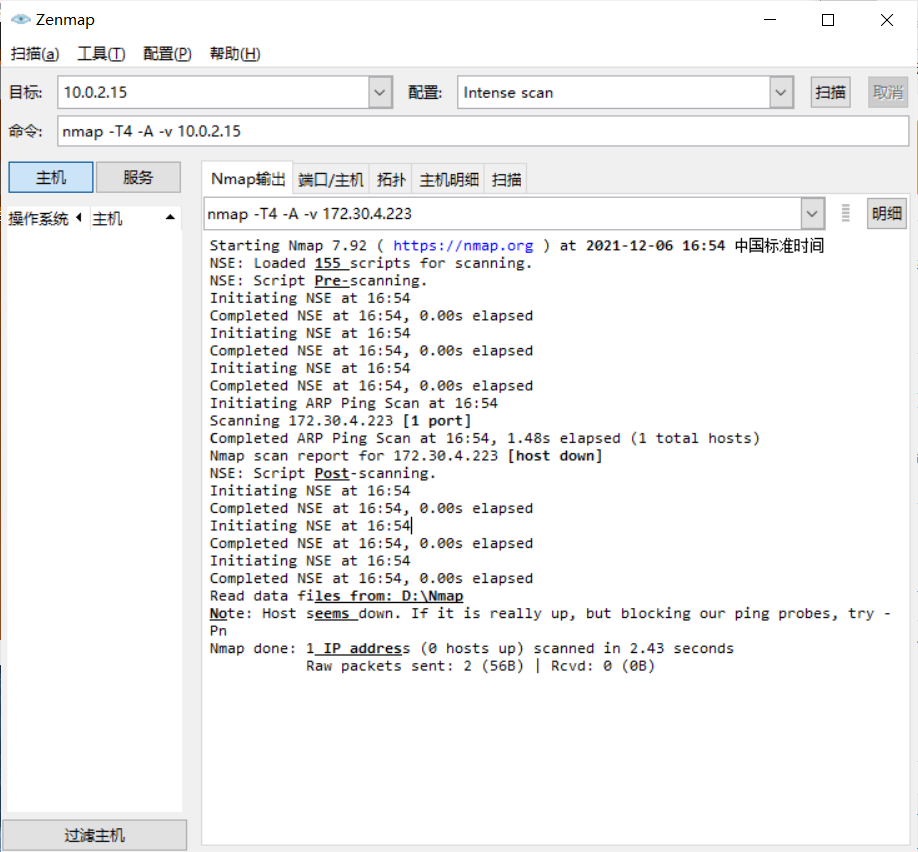Screen dimensions: 918x852
Task: Click the collapse arrow next to 操作系统
Action: click(79, 218)
